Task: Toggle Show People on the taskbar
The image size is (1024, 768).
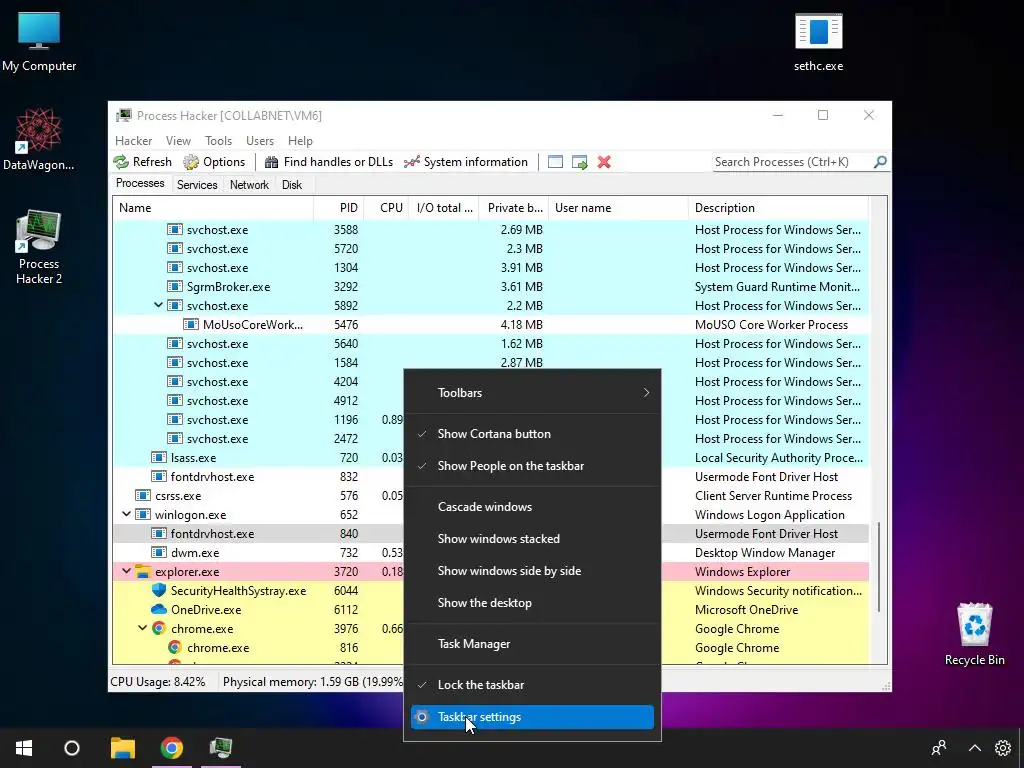Action: [532, 466]
